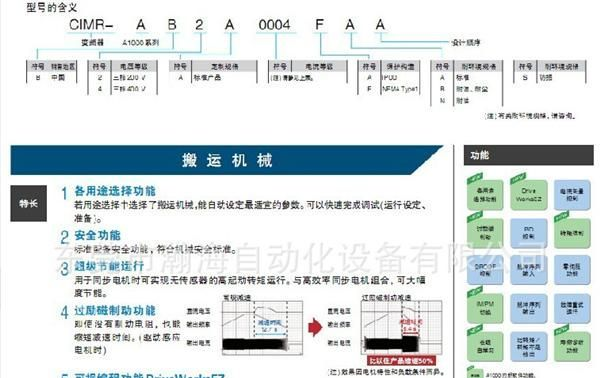The height and width of the screenshot is (378, 600).
Task: Click the 保护构造 table header
Action: point(400,66)
